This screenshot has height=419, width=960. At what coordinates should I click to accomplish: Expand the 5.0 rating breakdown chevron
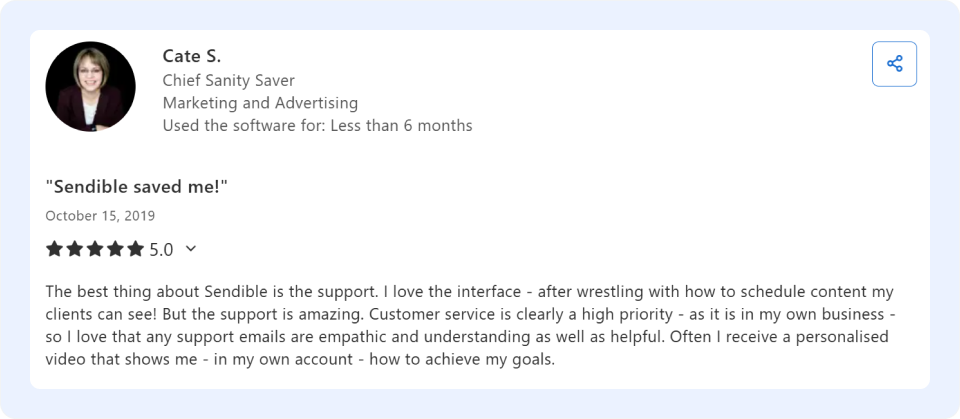click(191, 249)
